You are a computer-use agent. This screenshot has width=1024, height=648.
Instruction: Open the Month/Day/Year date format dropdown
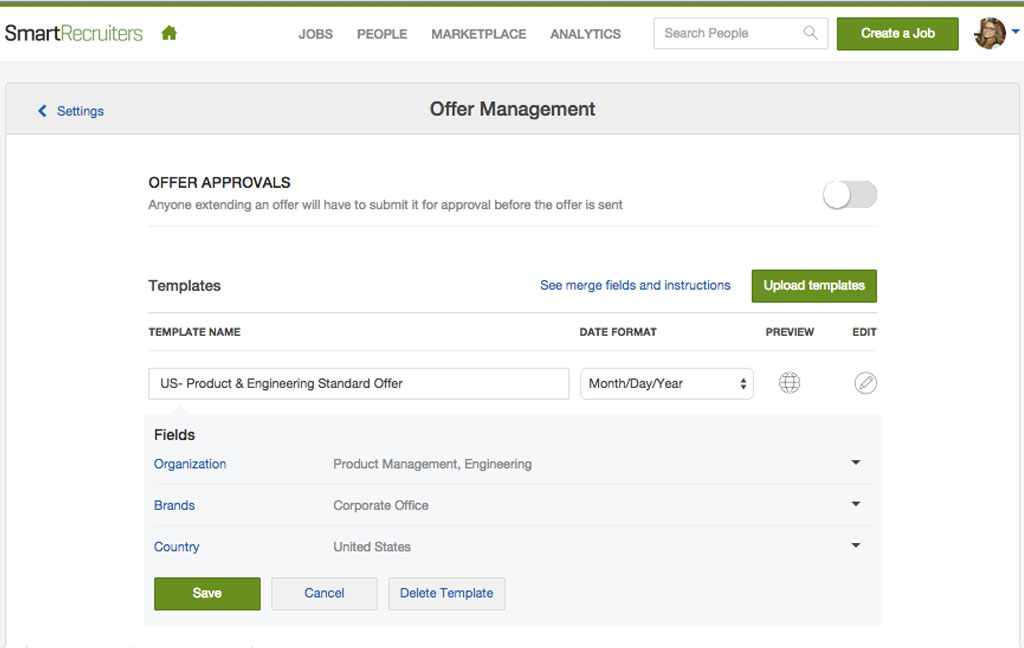tap(667, 384)
